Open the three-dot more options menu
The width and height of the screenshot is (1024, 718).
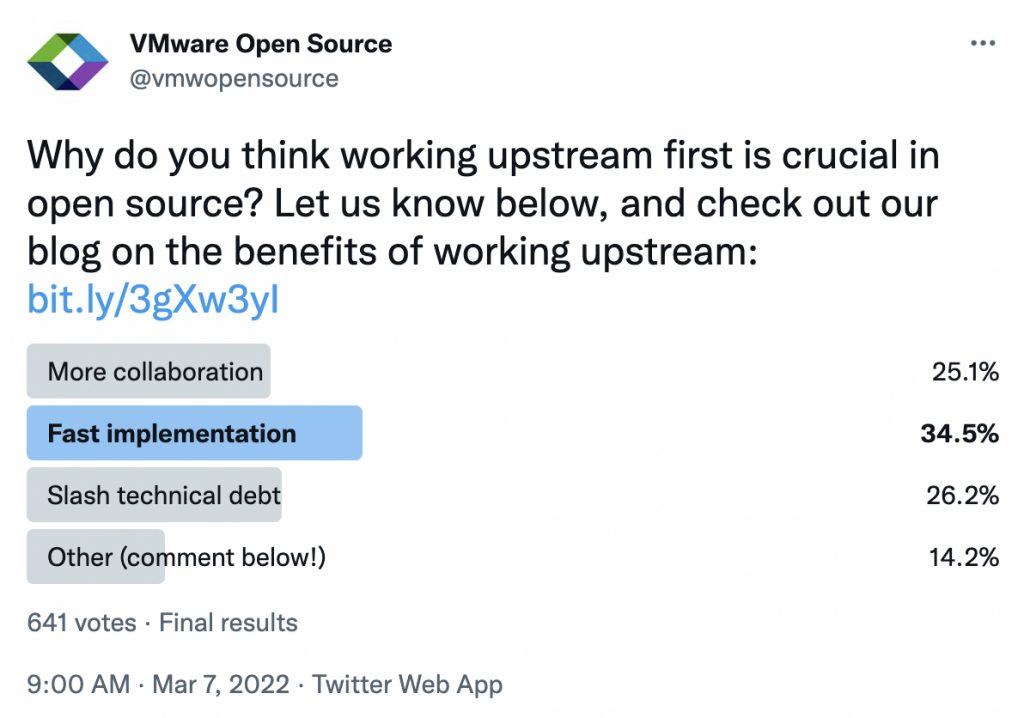(983, 45)
